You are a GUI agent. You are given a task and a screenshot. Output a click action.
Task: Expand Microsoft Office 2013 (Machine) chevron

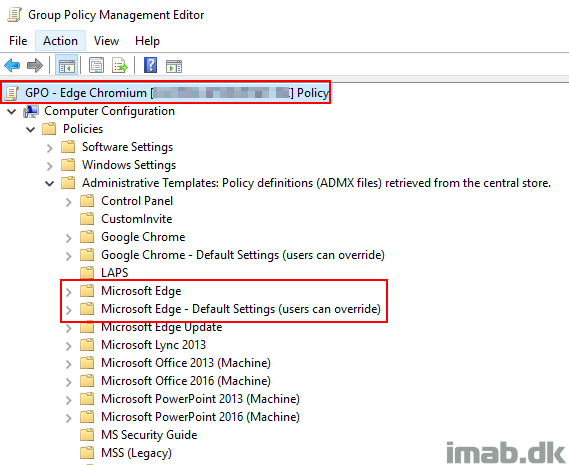pyautogui.click(x=69, y=364)
